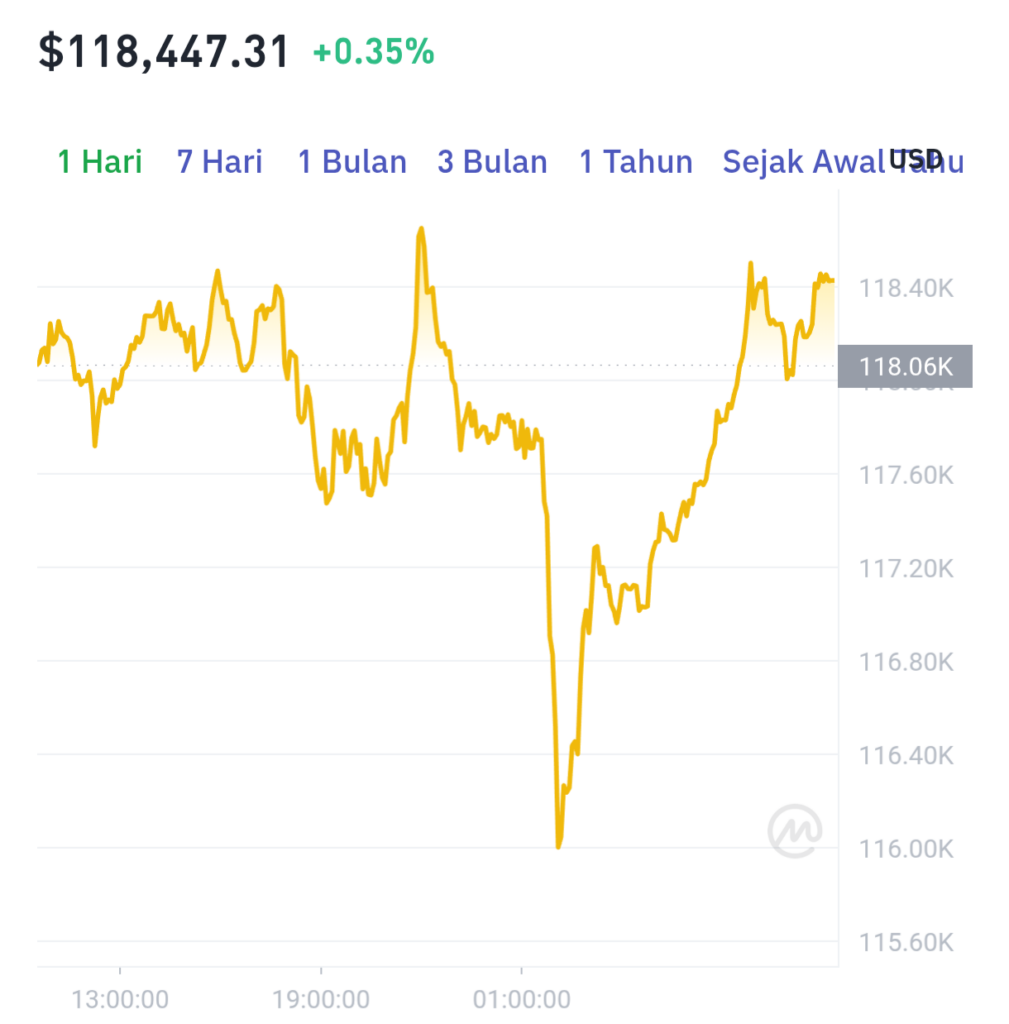Click the chart's highest peak point
The width and height of the screenshot is (1009, 1024).
[x=421, y=229]
